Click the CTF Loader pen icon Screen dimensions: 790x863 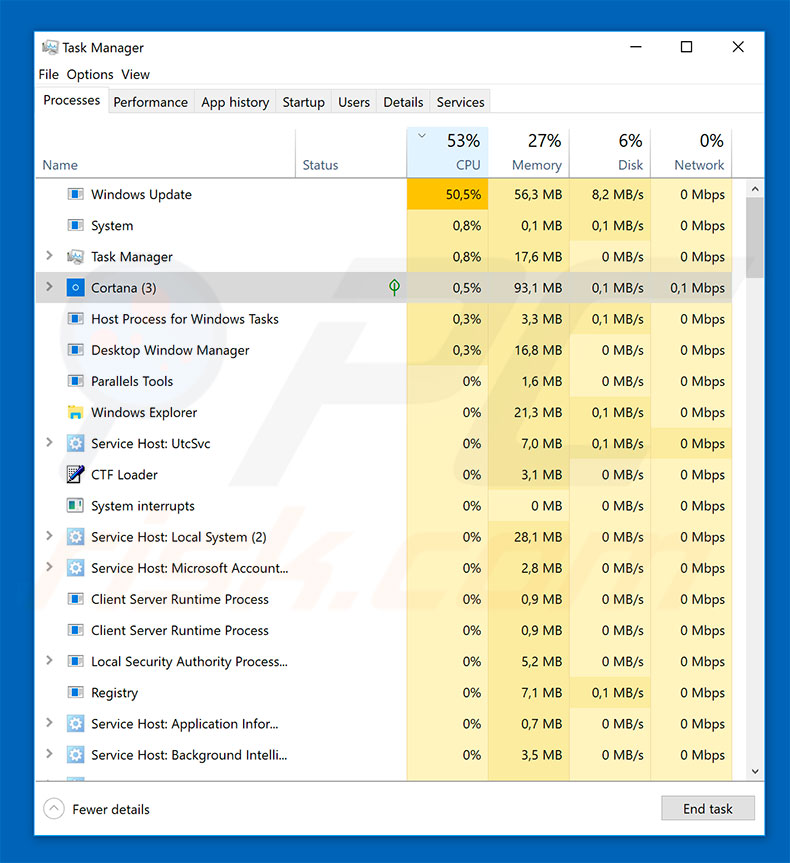click(75, 474)
